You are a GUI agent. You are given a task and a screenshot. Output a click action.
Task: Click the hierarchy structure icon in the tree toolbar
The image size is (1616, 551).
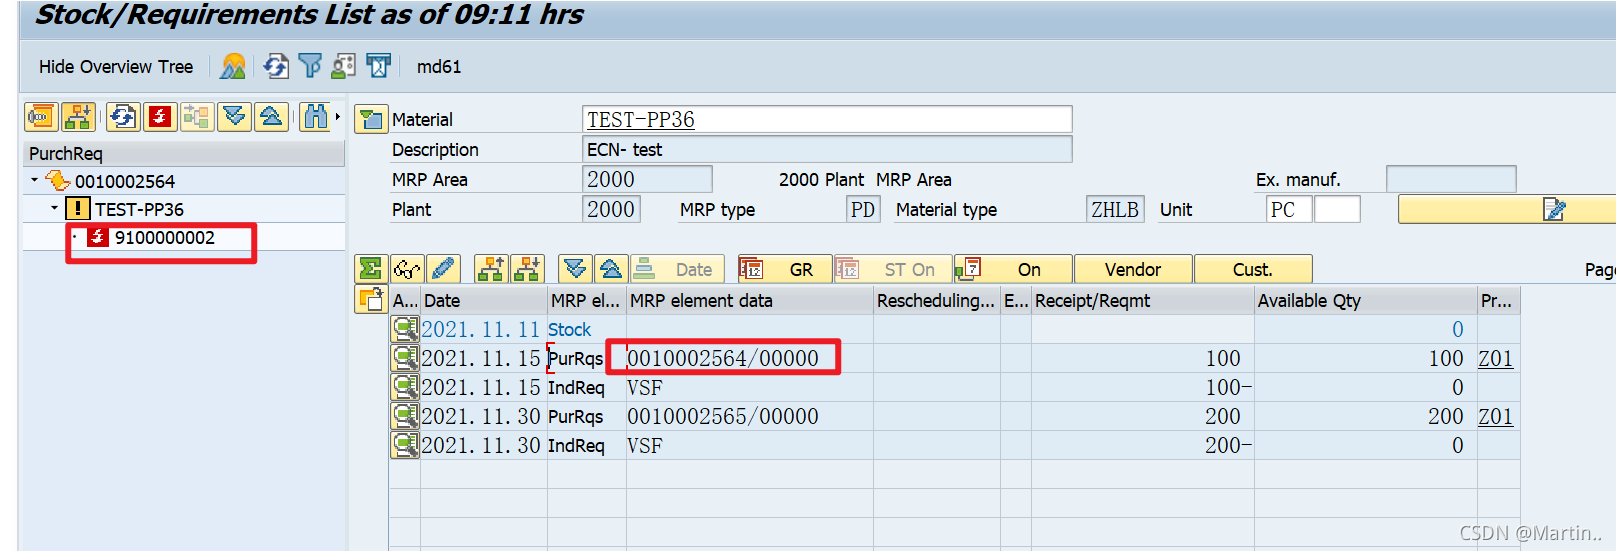[x=77, y=117]
